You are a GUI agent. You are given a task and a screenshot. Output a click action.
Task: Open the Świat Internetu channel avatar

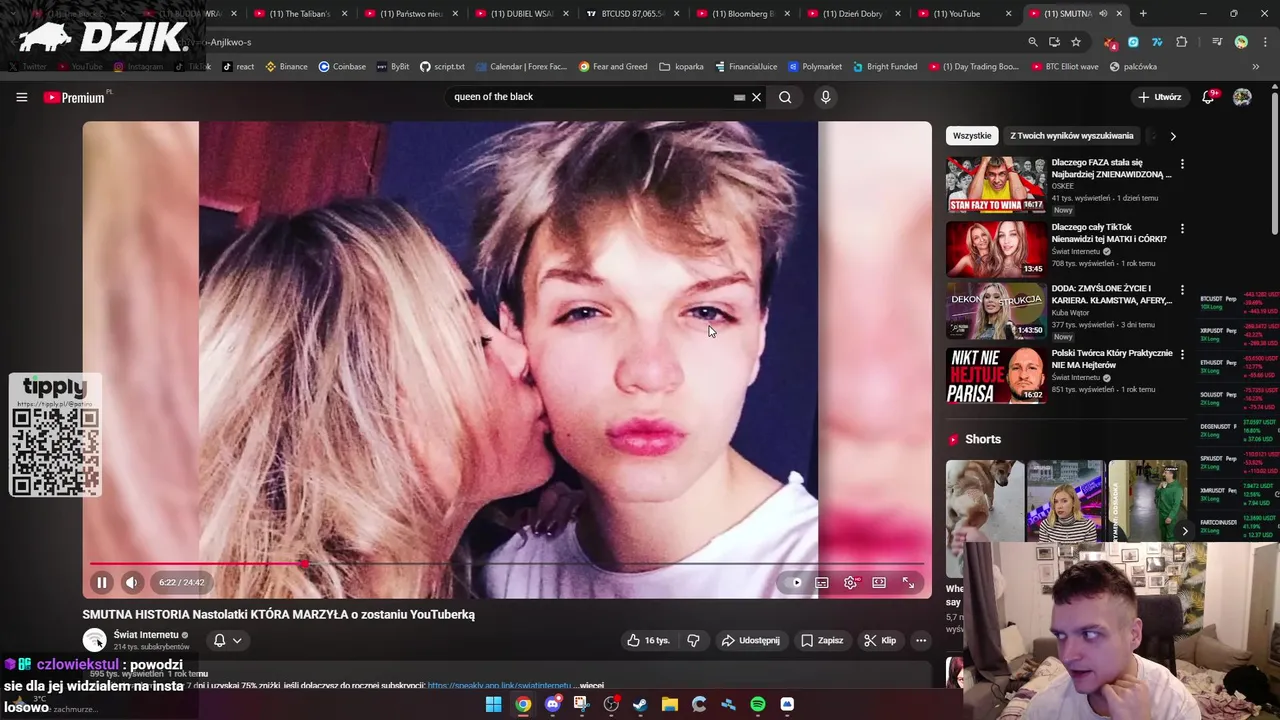click(94, 640)
